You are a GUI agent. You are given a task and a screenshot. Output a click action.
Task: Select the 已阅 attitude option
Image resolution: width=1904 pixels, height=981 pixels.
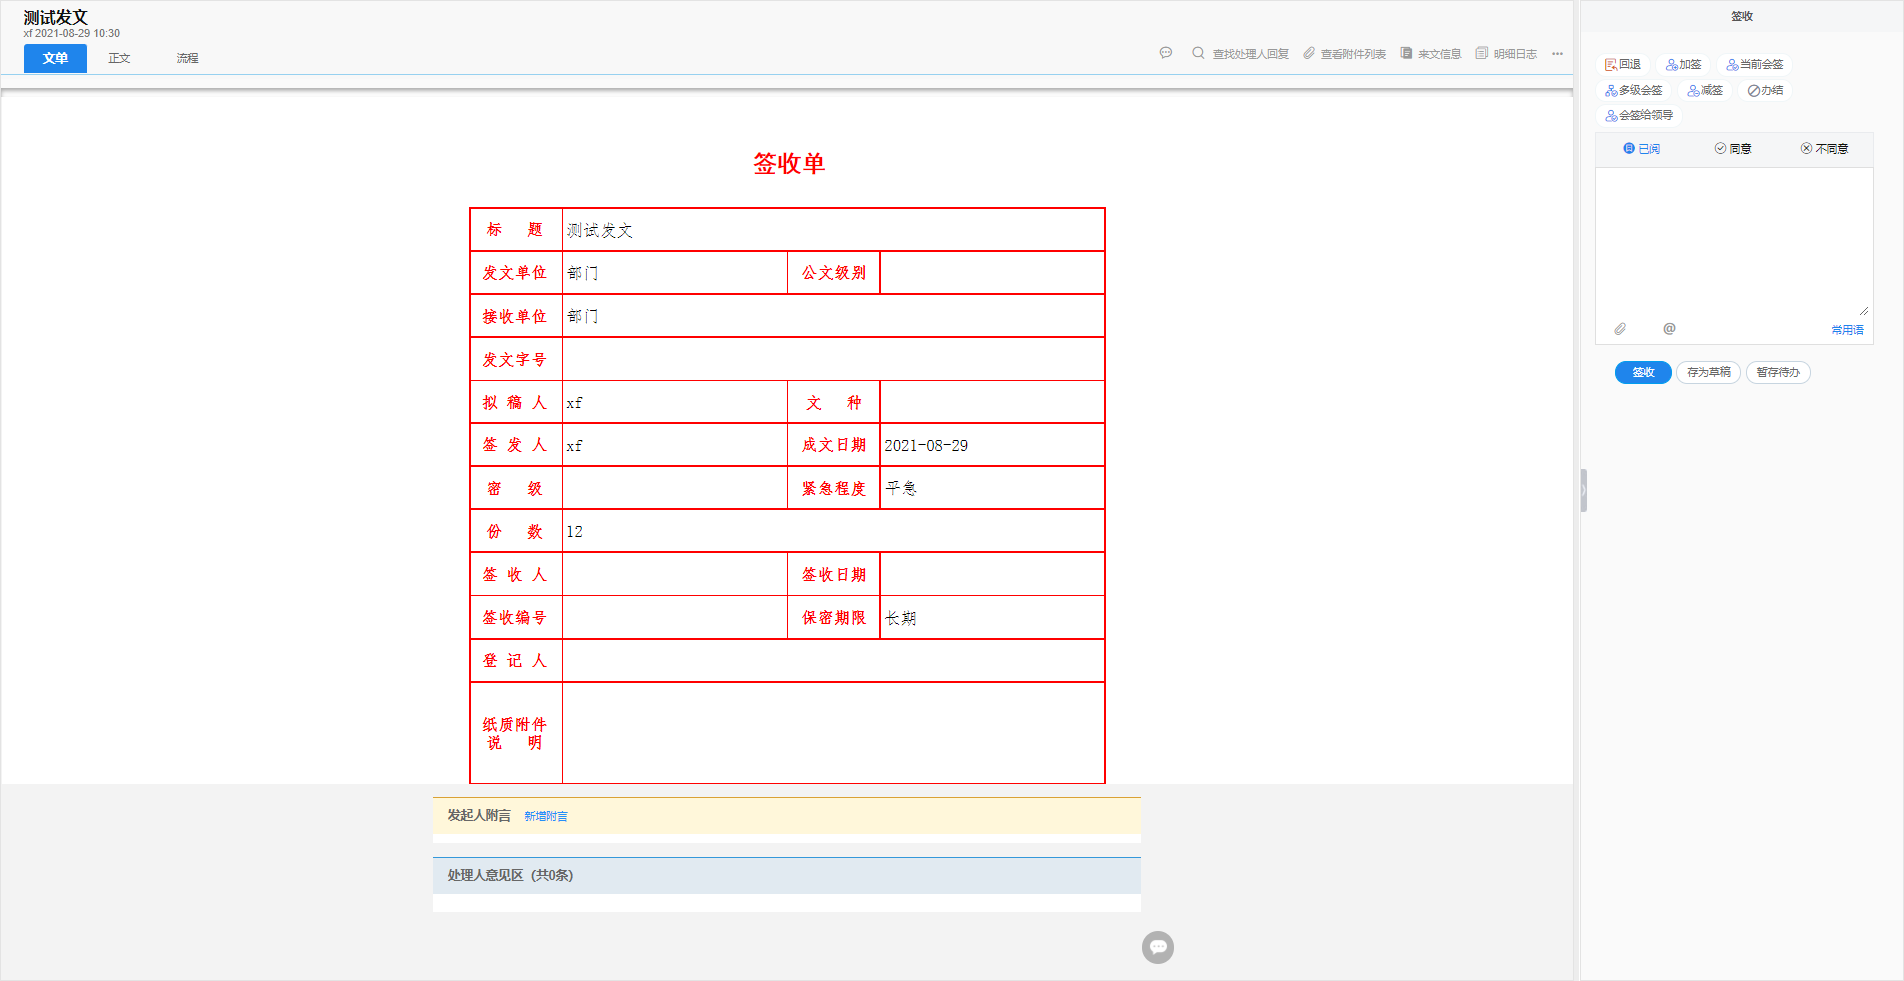1642,149
